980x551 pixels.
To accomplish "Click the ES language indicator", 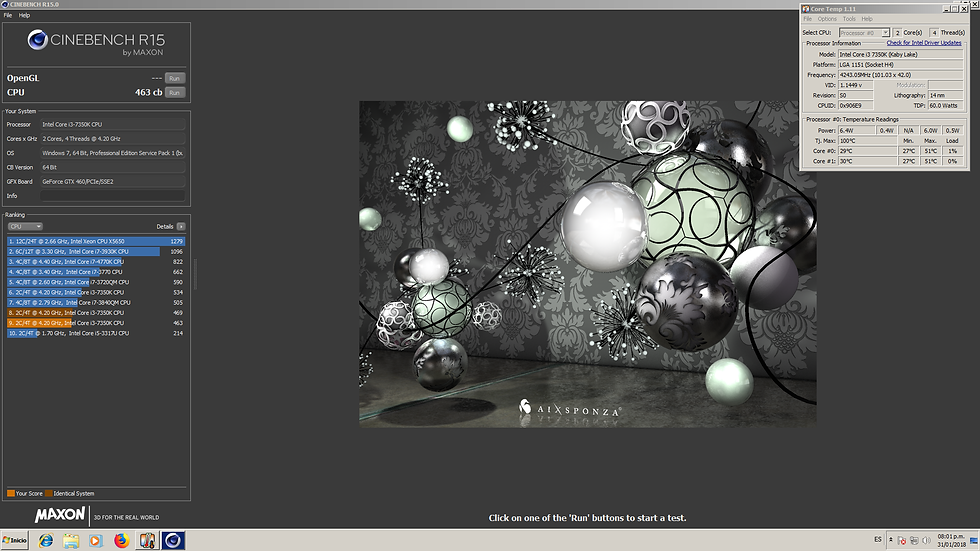I will click(878, 540).
